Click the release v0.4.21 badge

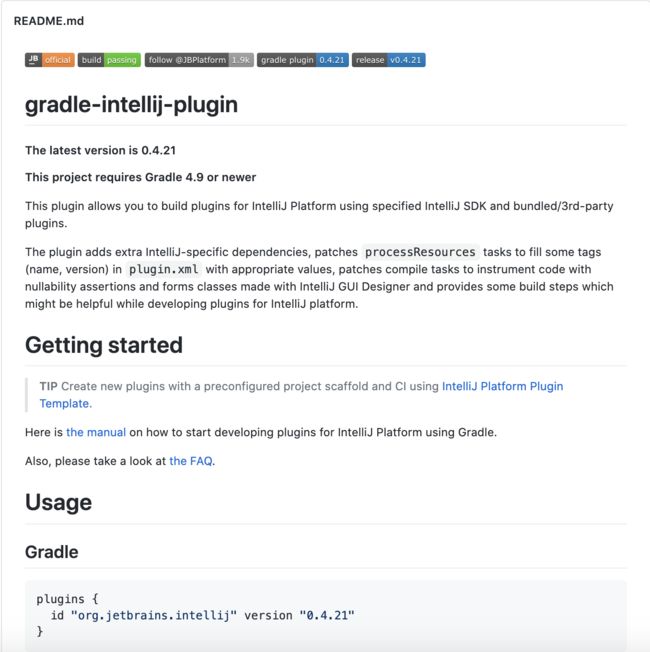pyautogui.click(x=388, y=60)
